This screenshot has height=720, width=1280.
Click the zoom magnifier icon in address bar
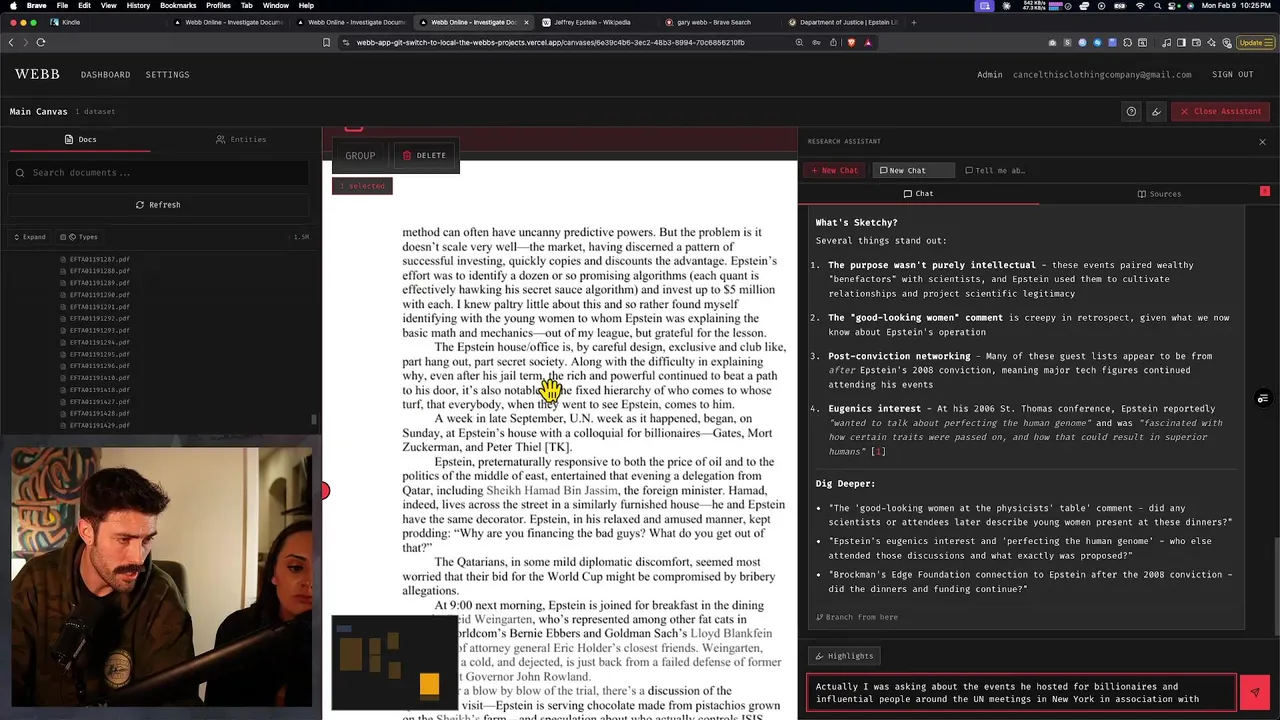tap(799, 42)
